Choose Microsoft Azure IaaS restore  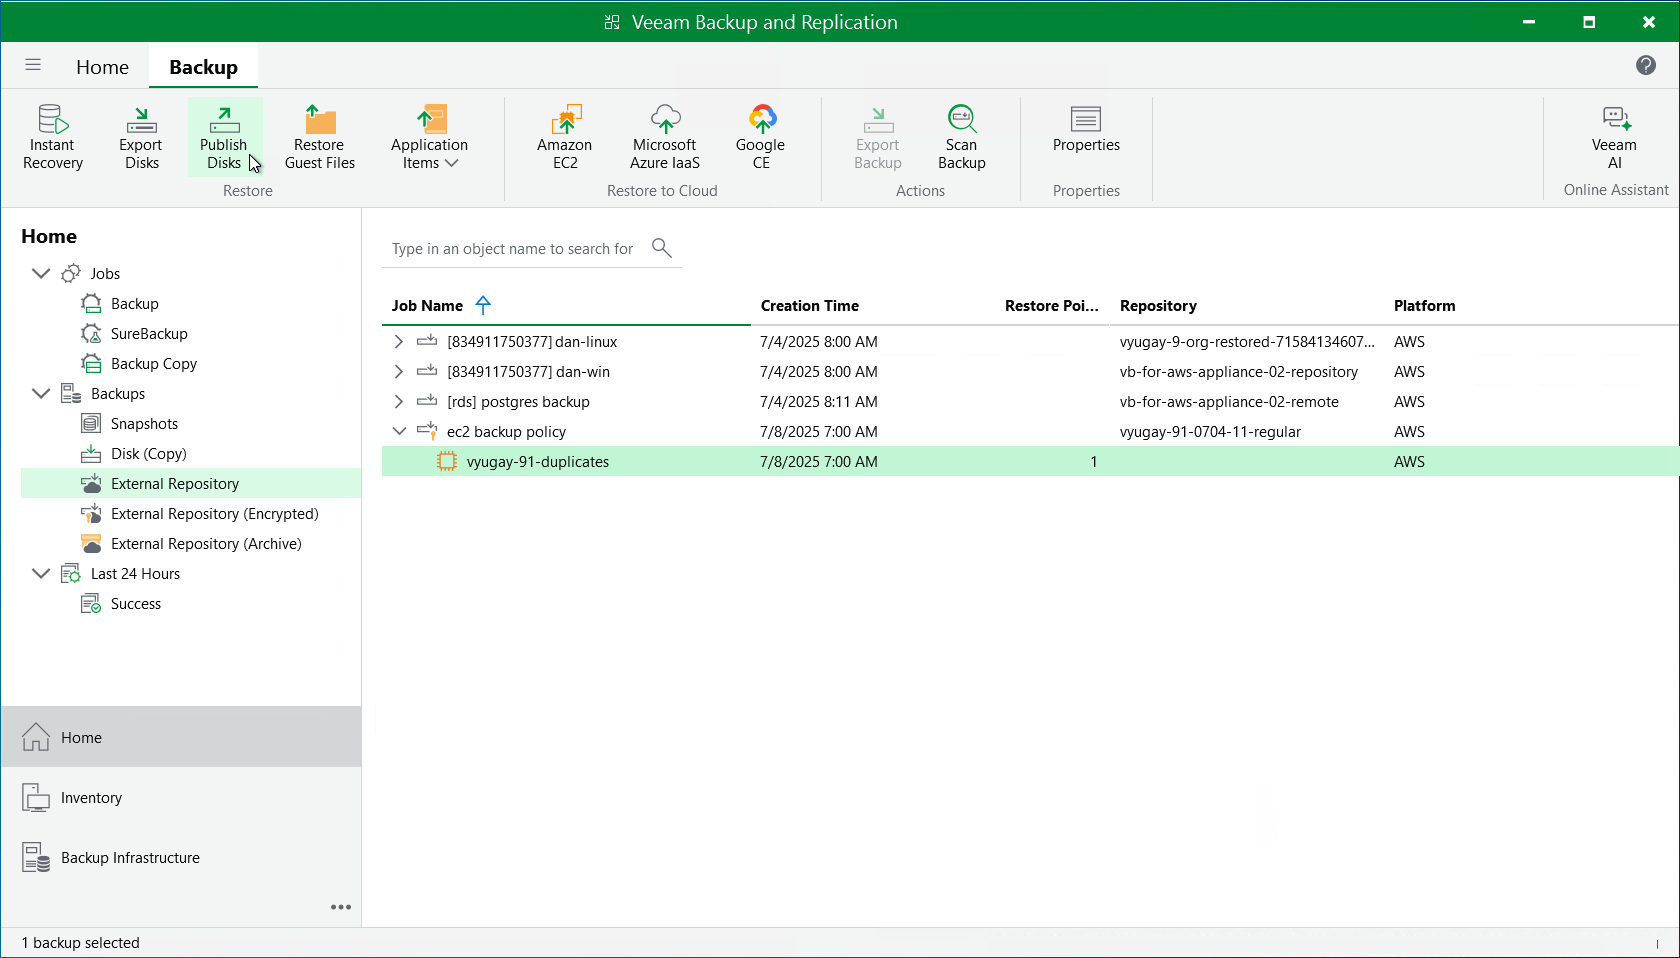click(x=665, y=136)
